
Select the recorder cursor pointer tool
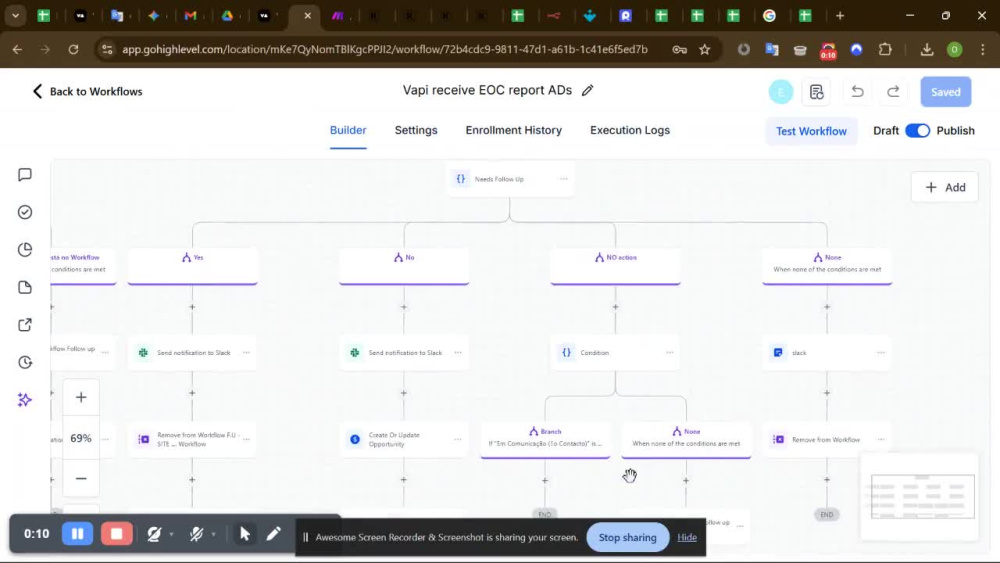pyautogui.click(x=244, y=534)
